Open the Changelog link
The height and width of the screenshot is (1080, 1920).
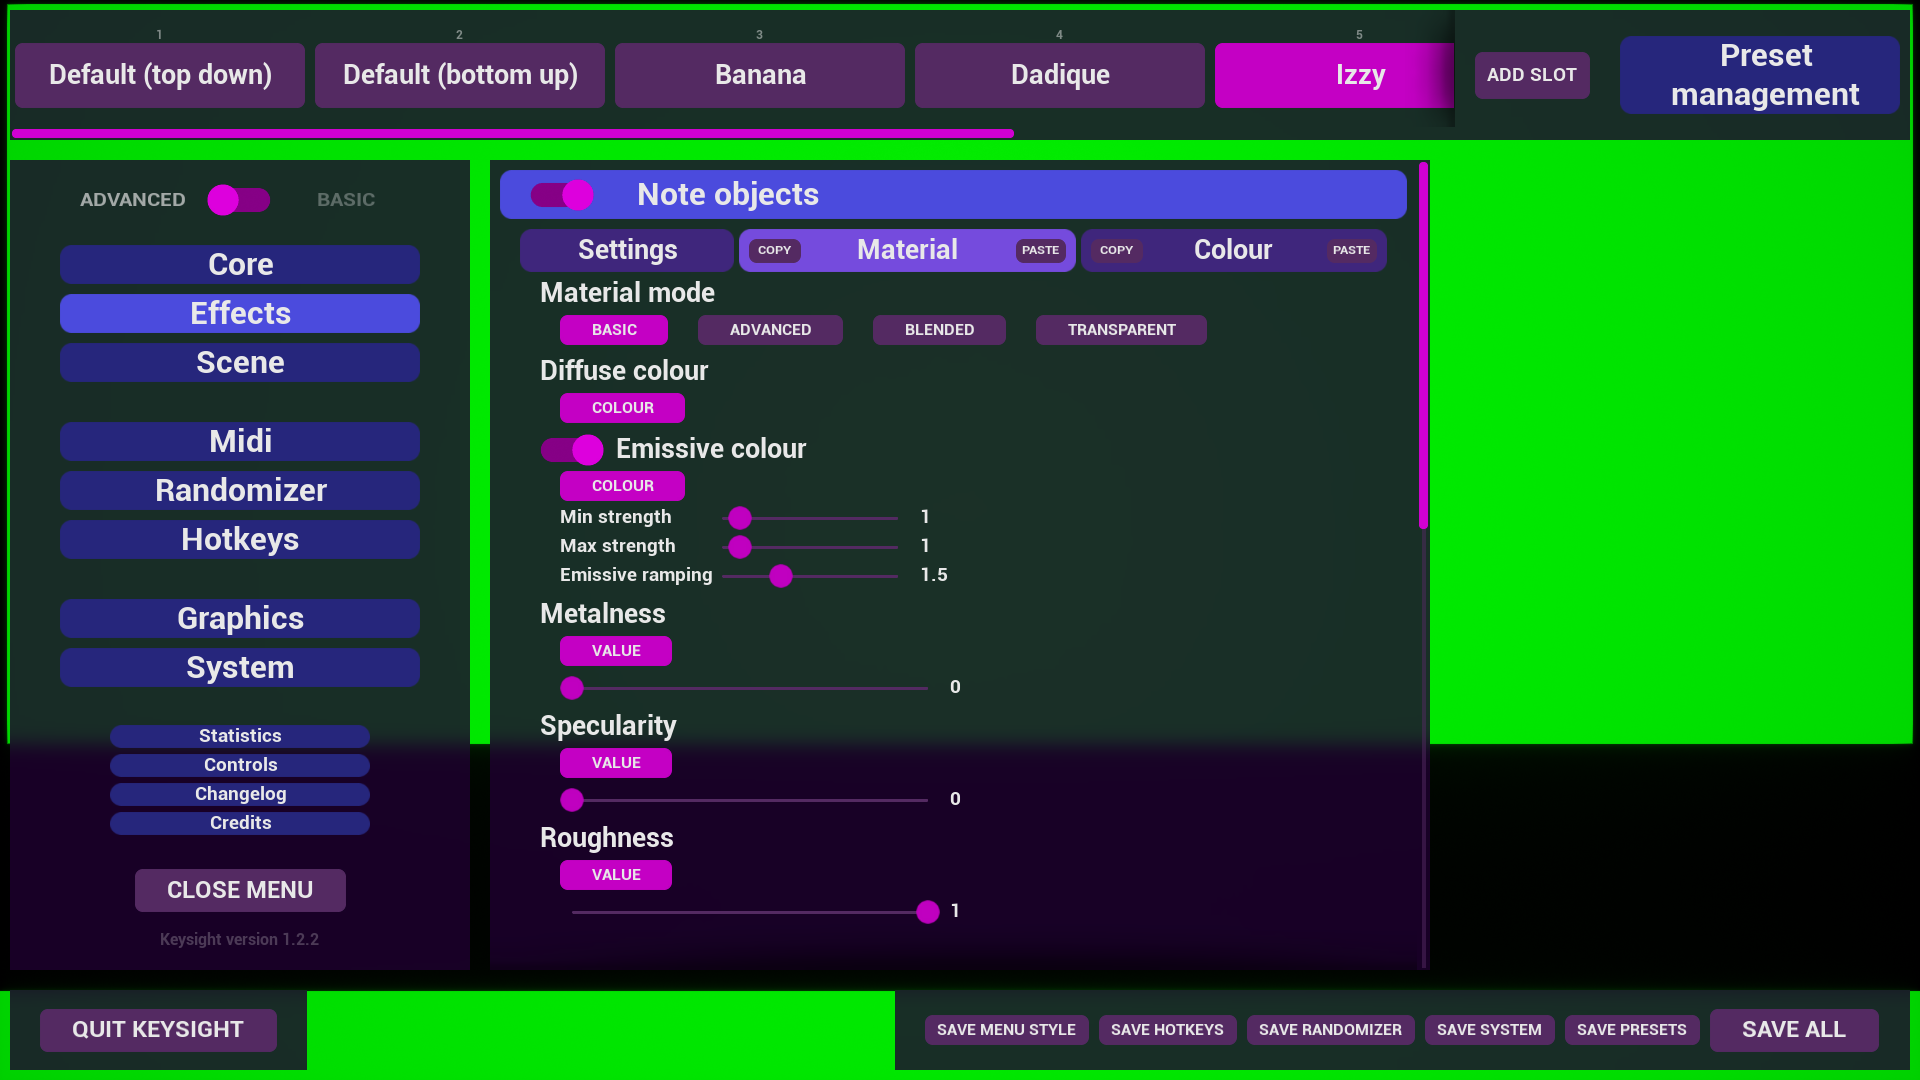point(240,794)
